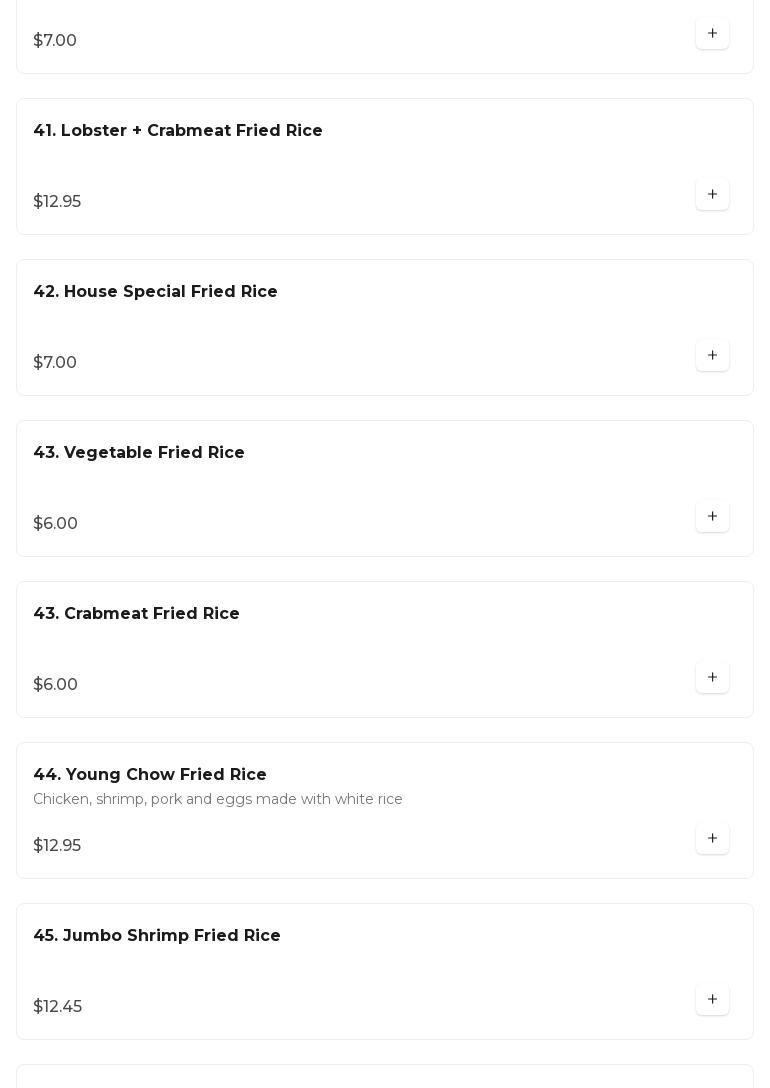The height and width of the screenshot is (1088, 770).
Task: Select the 42. House Special Fried Rice title
Action: (155, 292)
